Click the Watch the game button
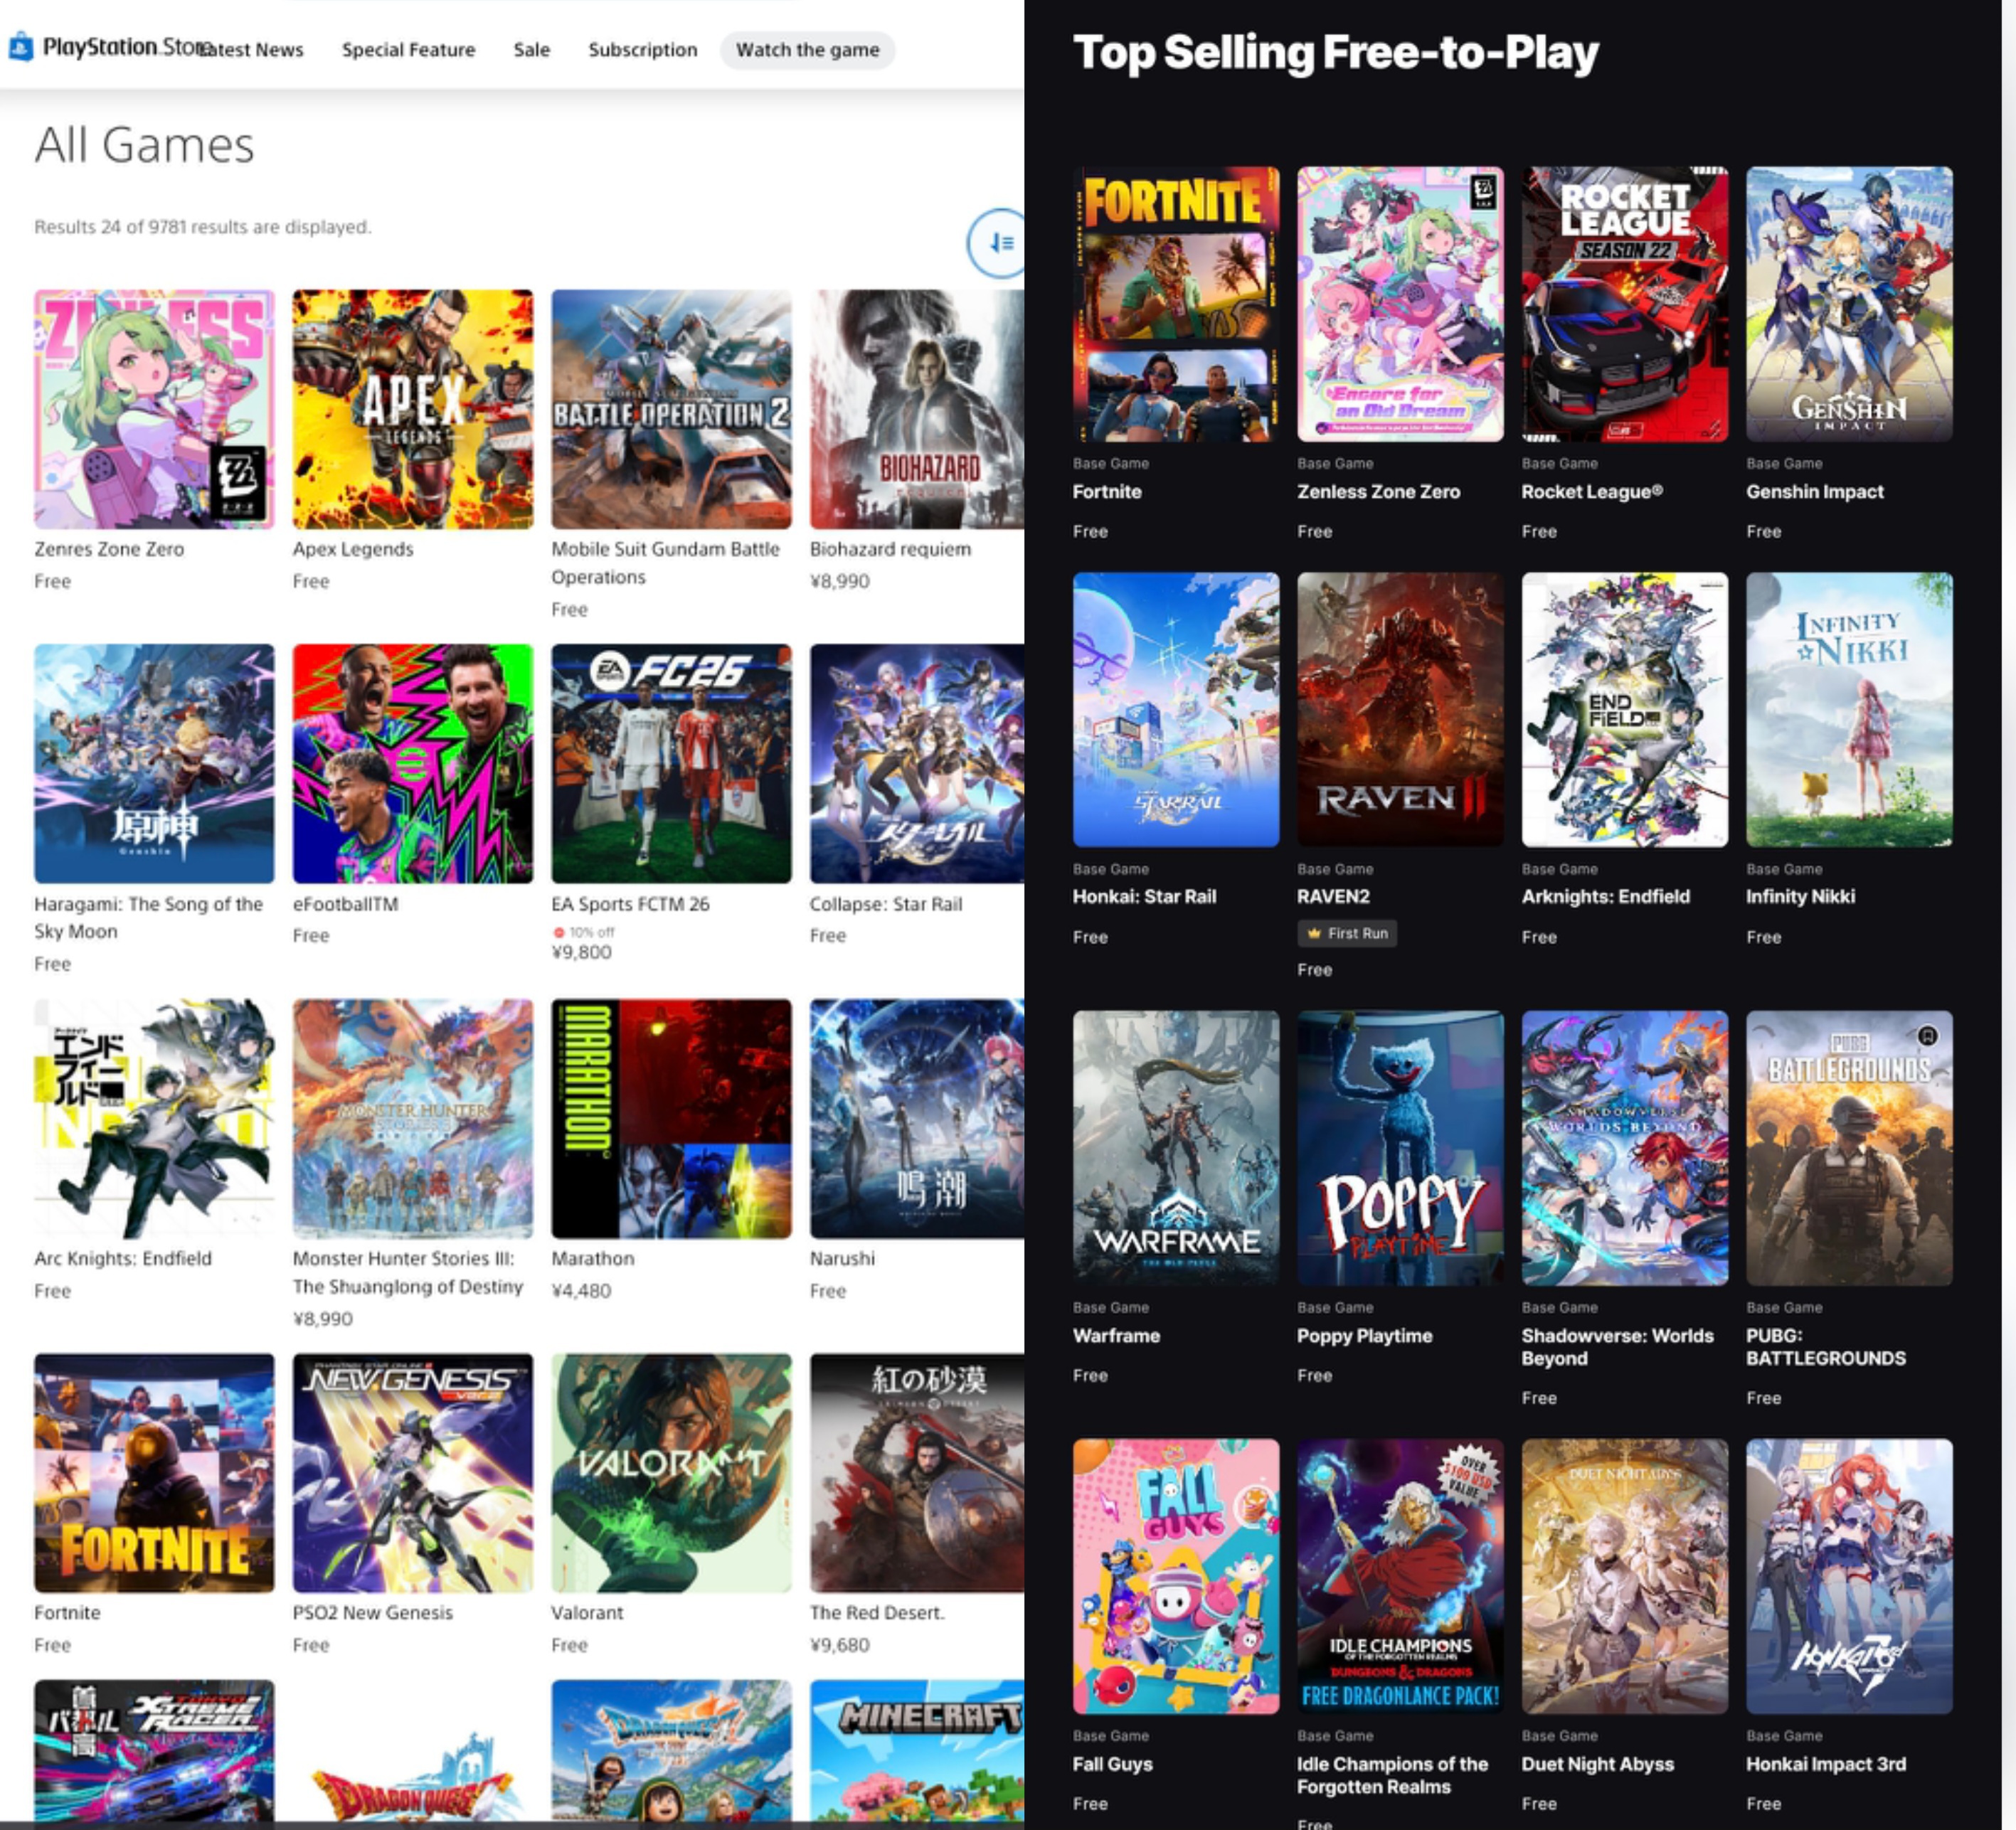 [807, 50]
